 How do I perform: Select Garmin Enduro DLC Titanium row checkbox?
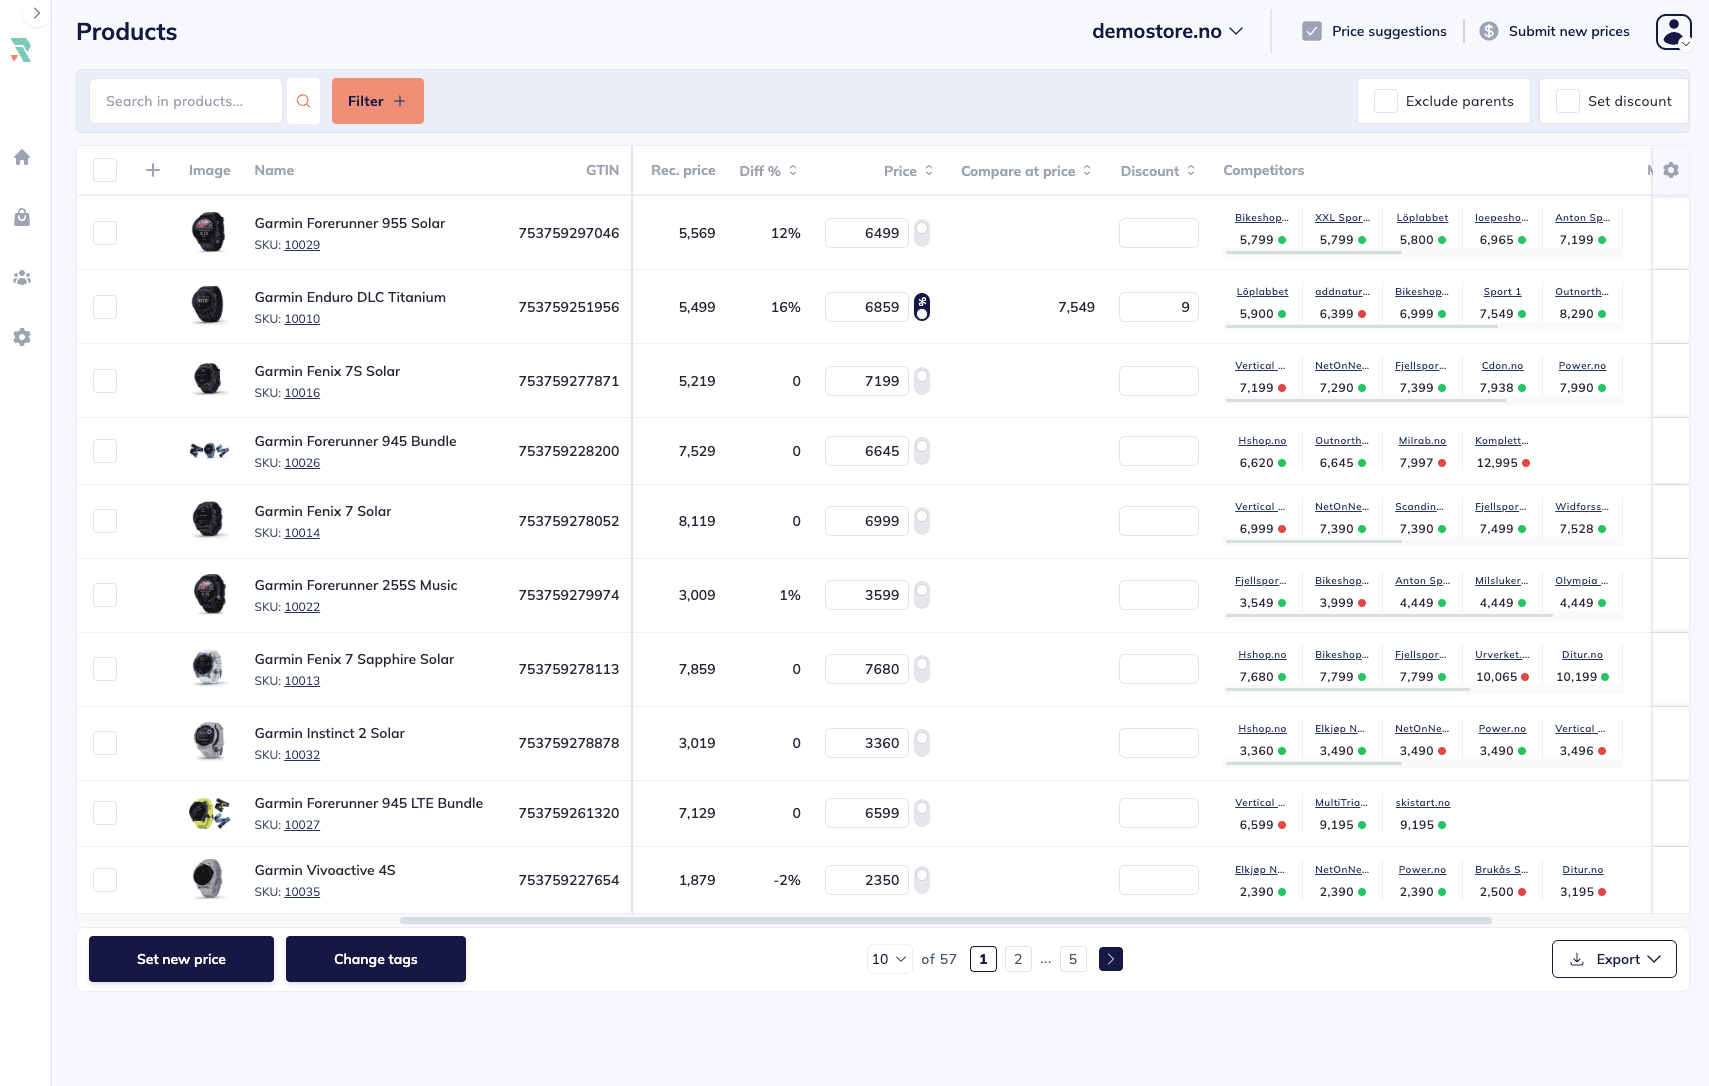click(105, 307)
